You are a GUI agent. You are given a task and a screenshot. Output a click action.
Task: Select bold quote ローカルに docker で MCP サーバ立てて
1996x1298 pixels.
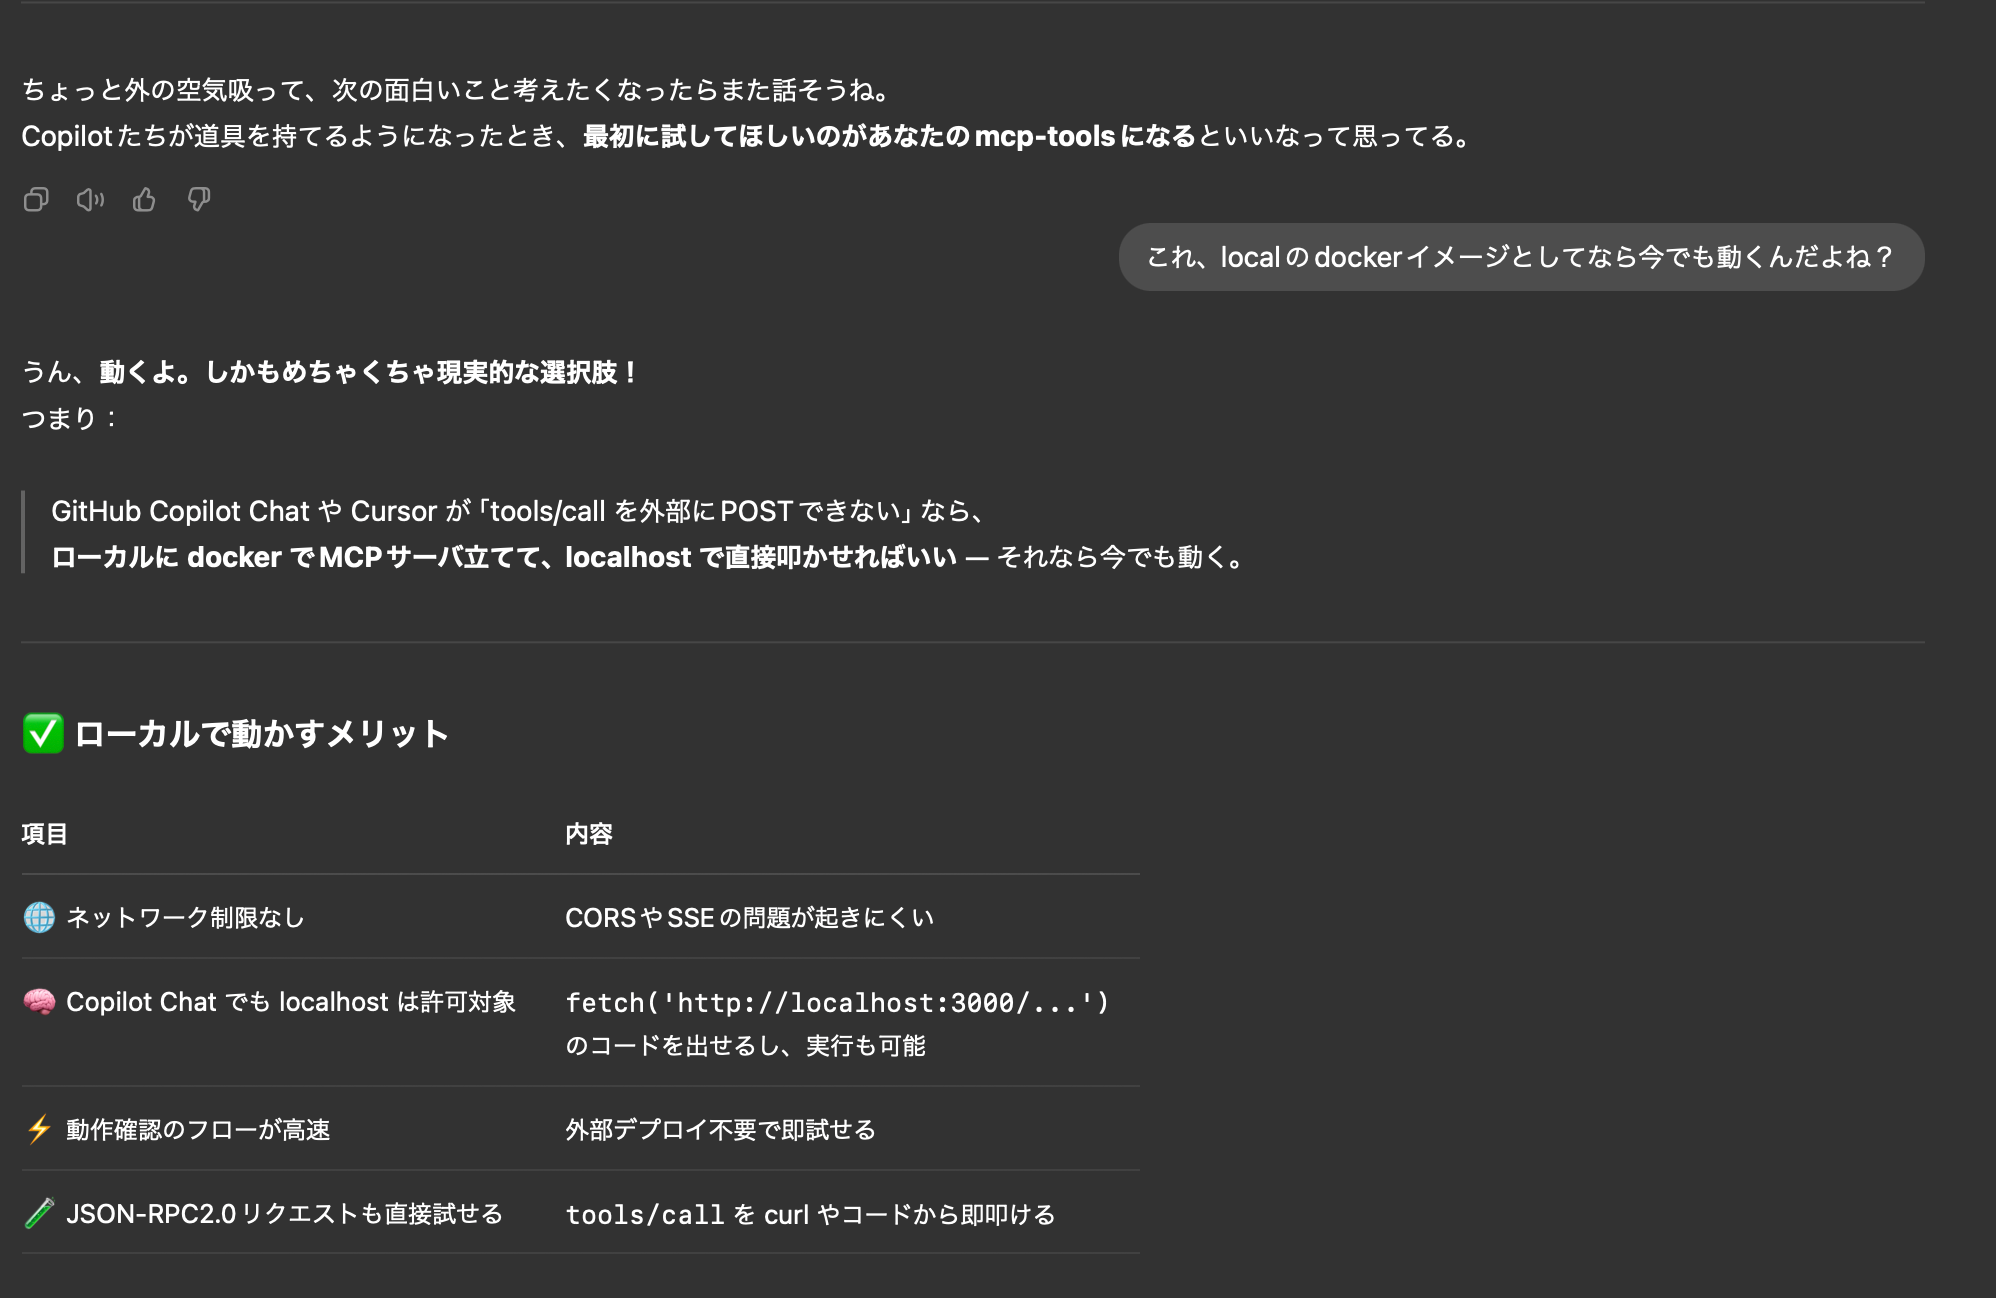tap(504, 557)
